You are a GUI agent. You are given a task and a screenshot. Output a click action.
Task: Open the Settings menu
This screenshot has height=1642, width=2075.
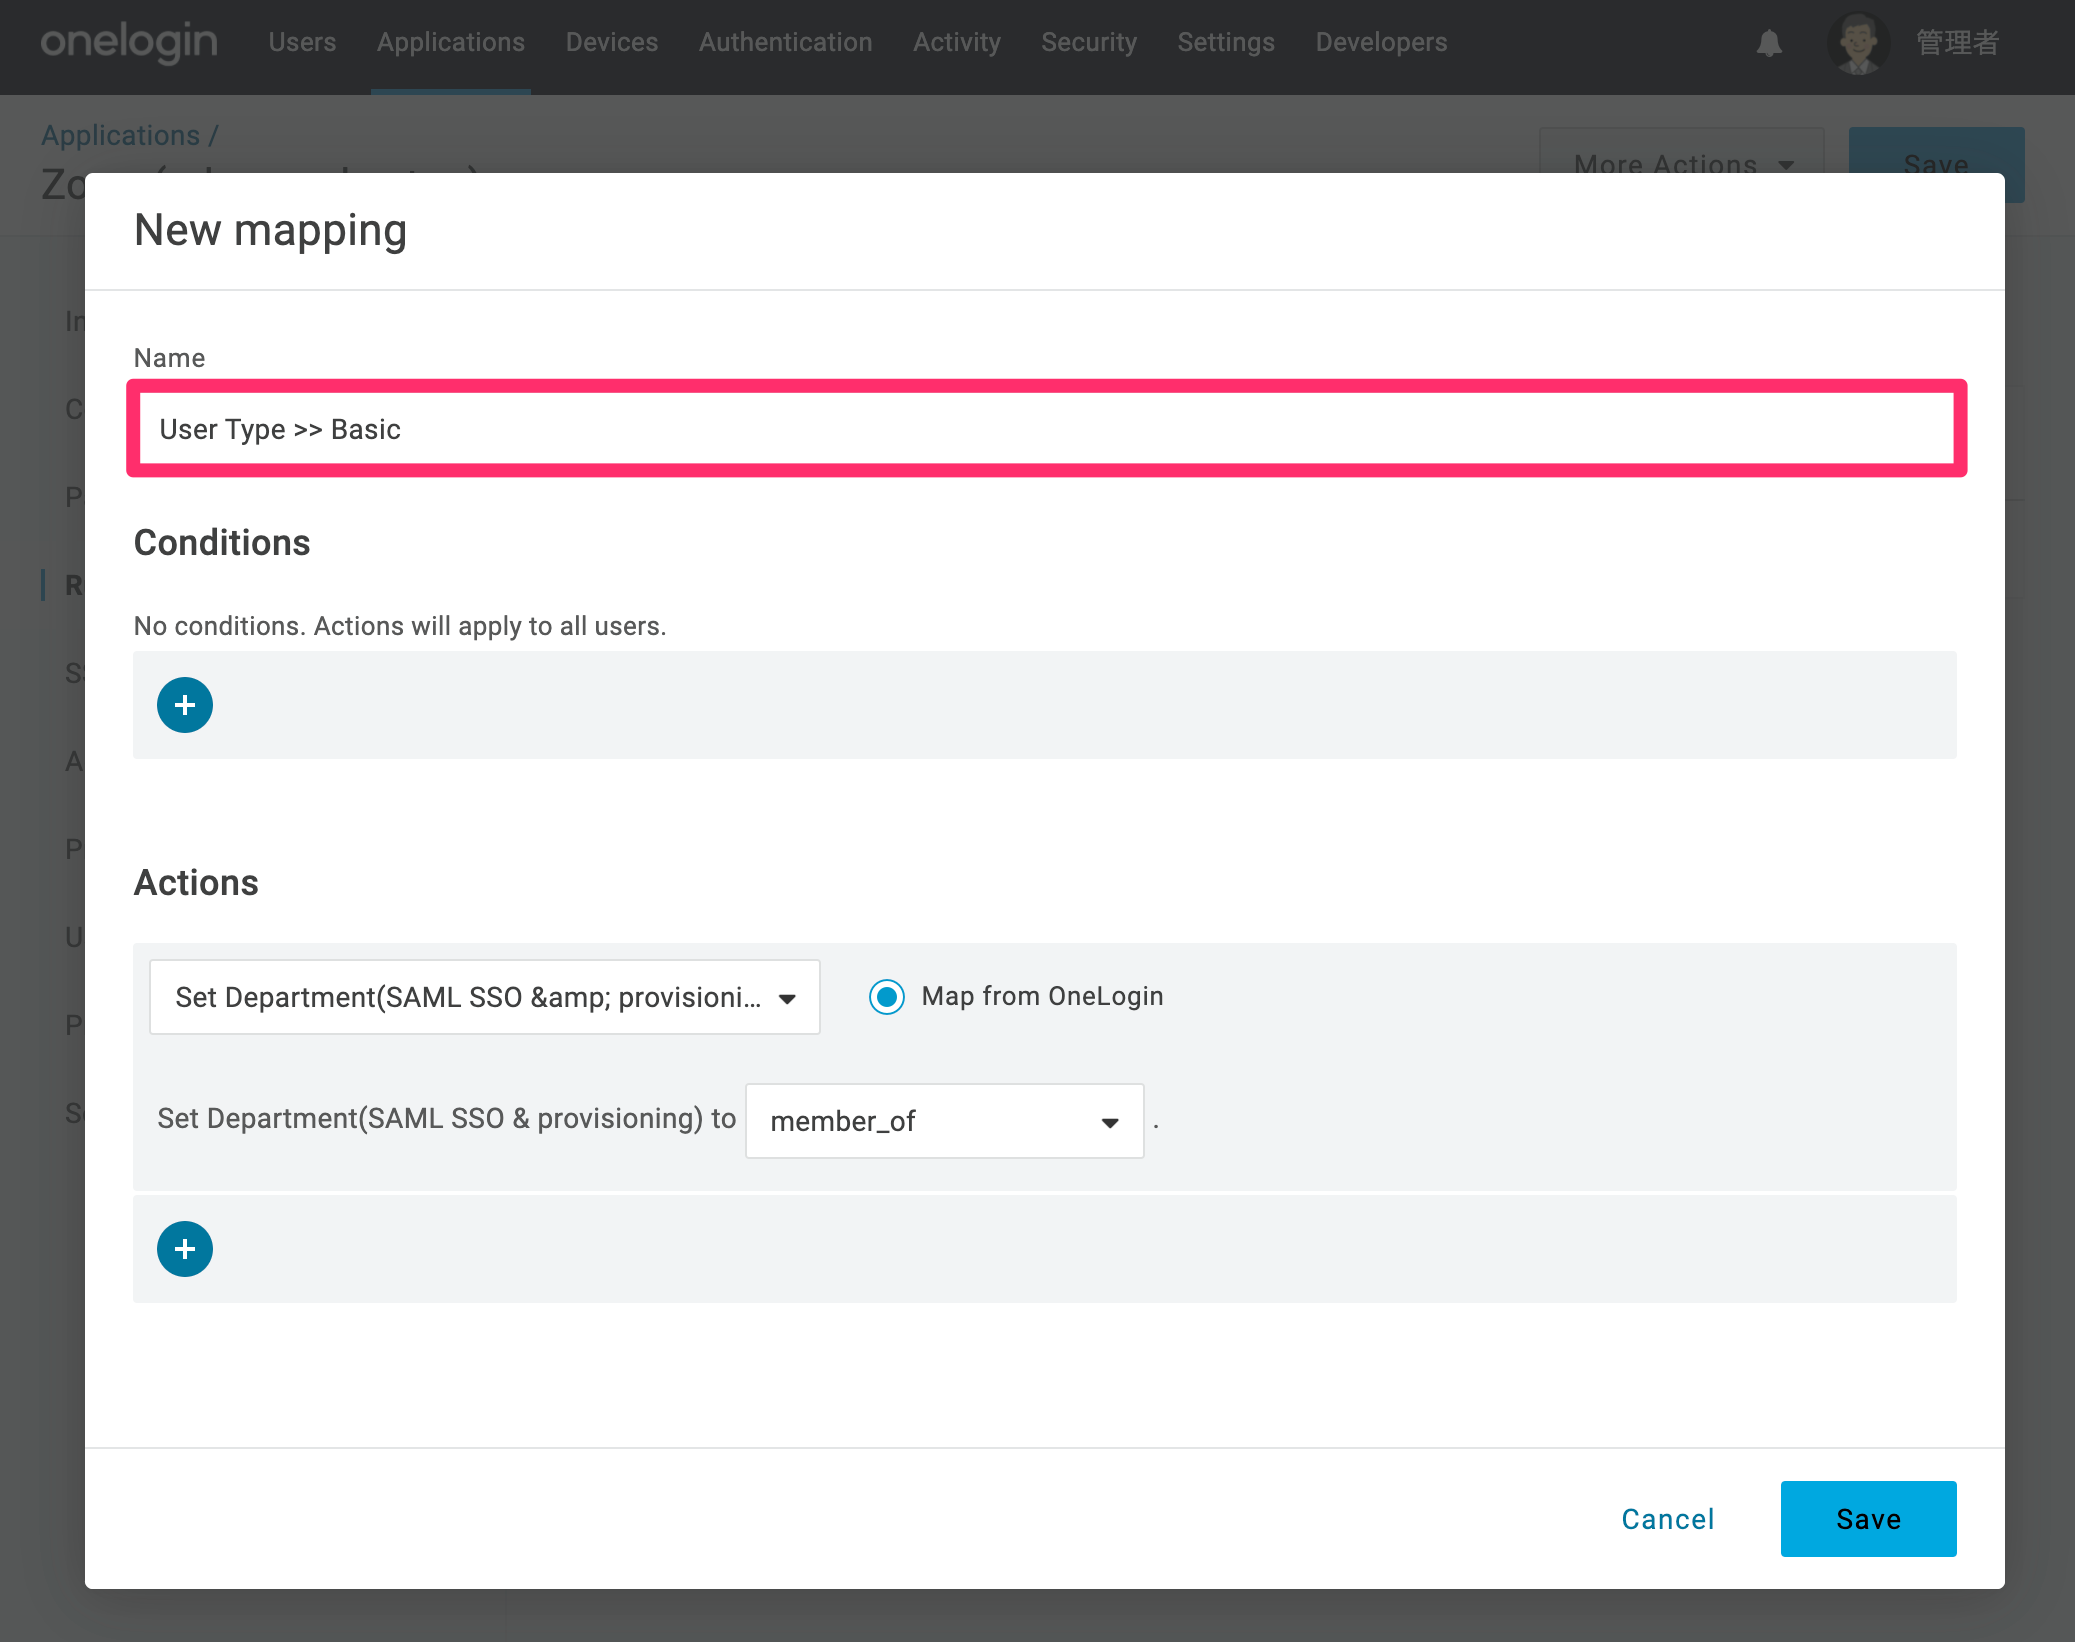(1226, 43)
